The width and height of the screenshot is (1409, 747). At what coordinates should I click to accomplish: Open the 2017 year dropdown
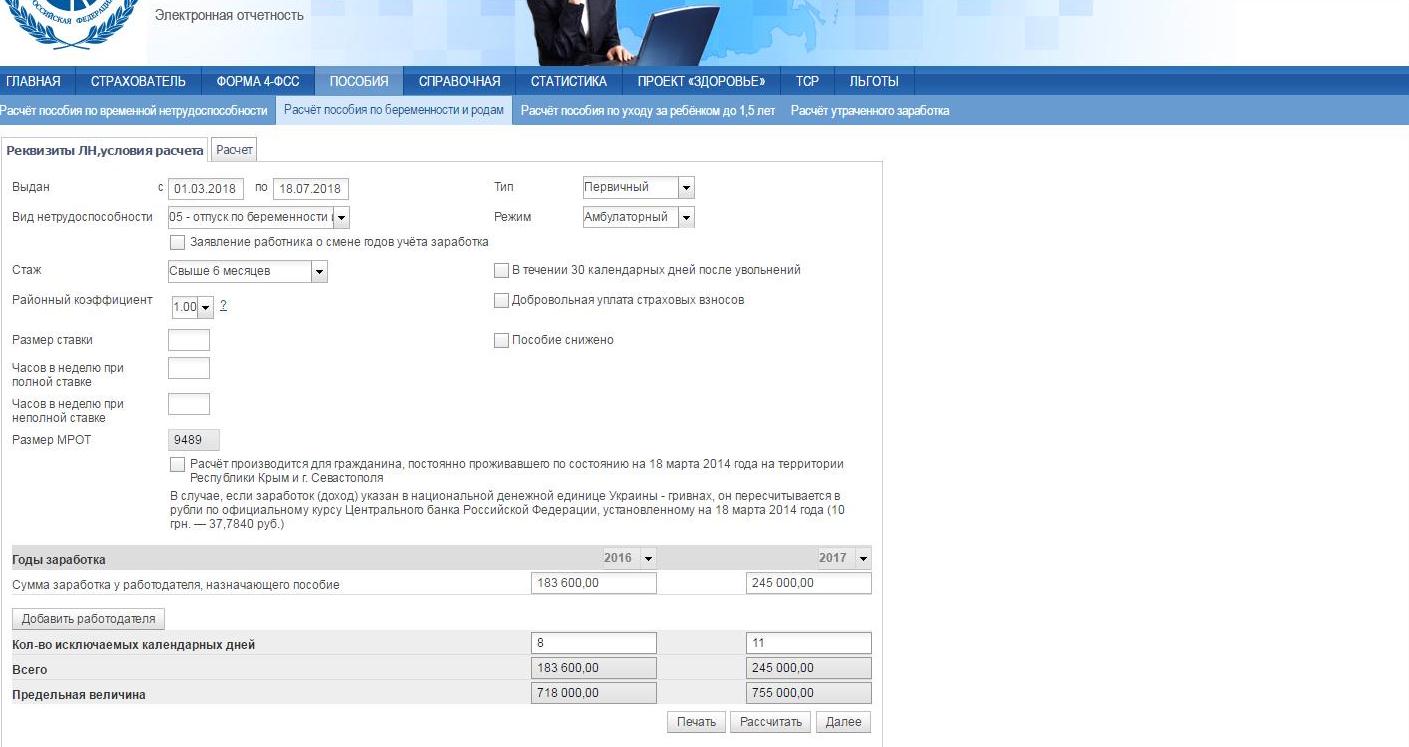844,558
